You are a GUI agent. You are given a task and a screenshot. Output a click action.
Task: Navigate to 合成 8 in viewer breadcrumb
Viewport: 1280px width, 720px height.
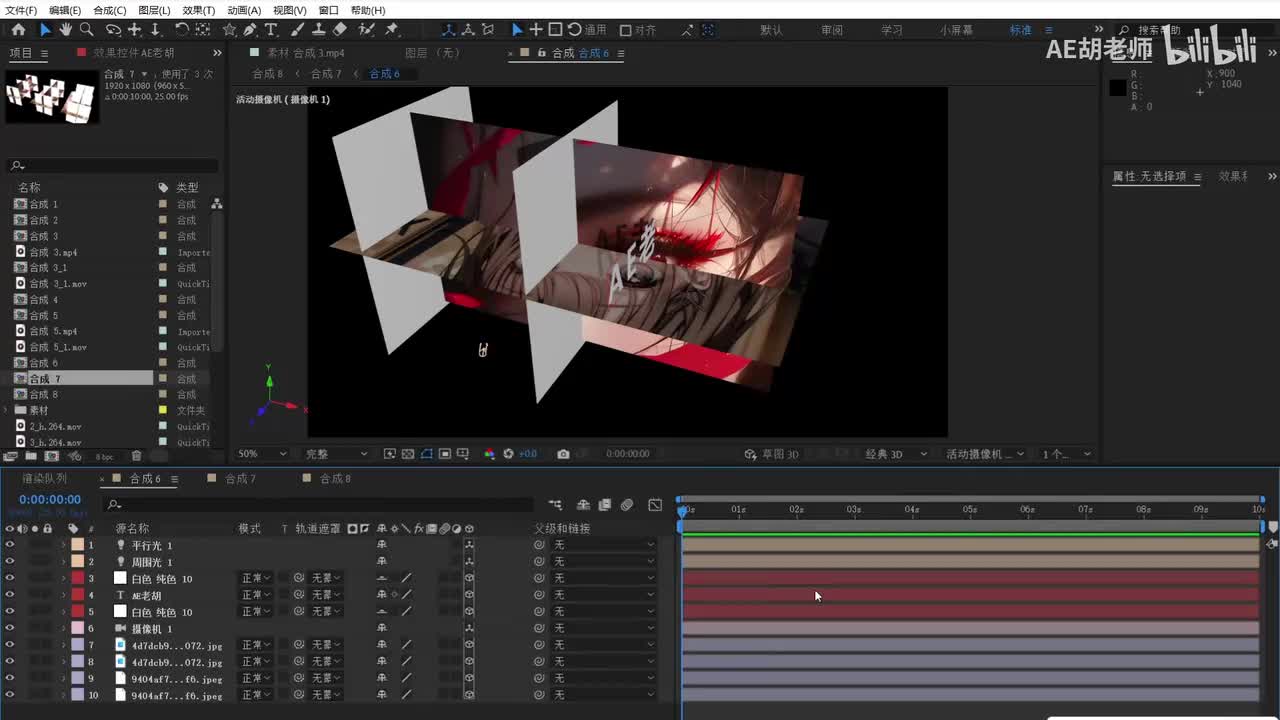tap(267, 74)
